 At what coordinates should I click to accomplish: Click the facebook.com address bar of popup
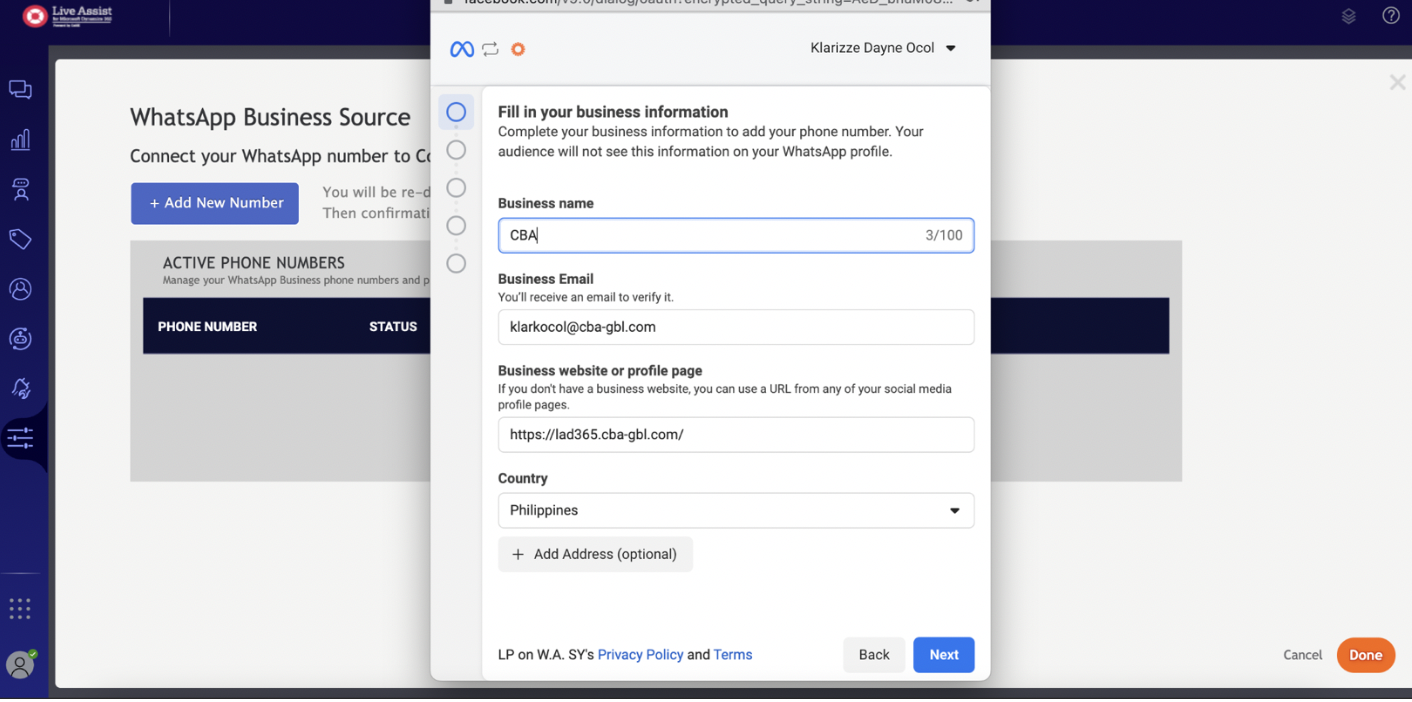[x=710, y=3]
